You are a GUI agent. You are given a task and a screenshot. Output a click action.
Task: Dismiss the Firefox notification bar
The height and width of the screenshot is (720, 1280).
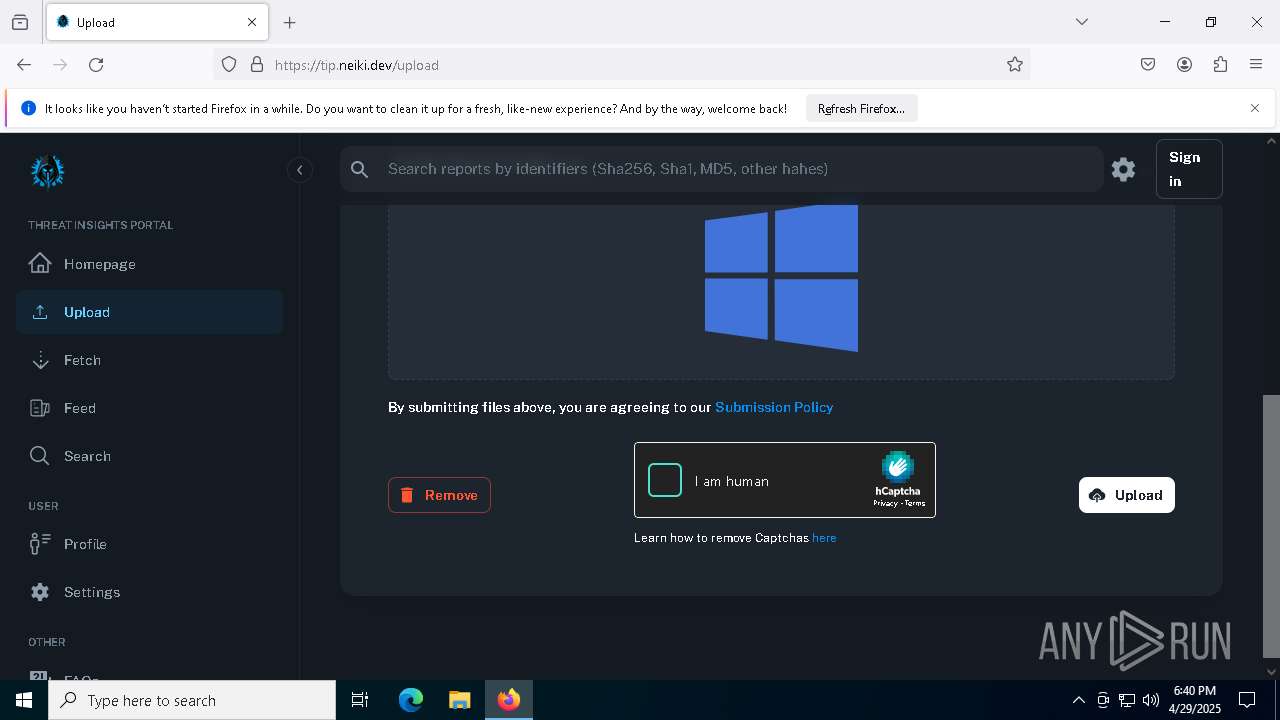(1255, 108)
